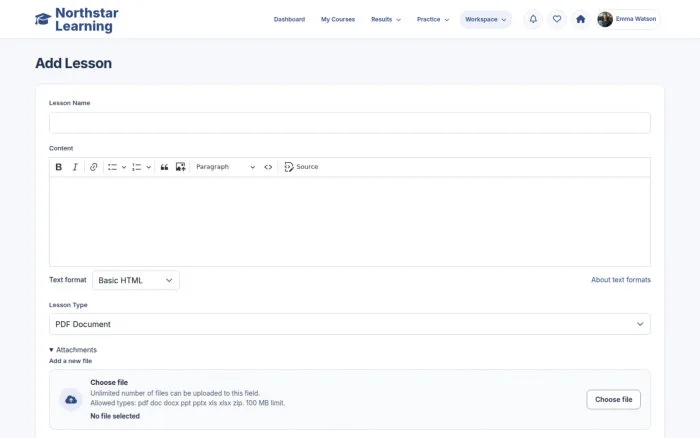Image resolution: width=700 pixels, height=438 pixels.
Task: Open the wishlist heart icon
Action: 557,19
